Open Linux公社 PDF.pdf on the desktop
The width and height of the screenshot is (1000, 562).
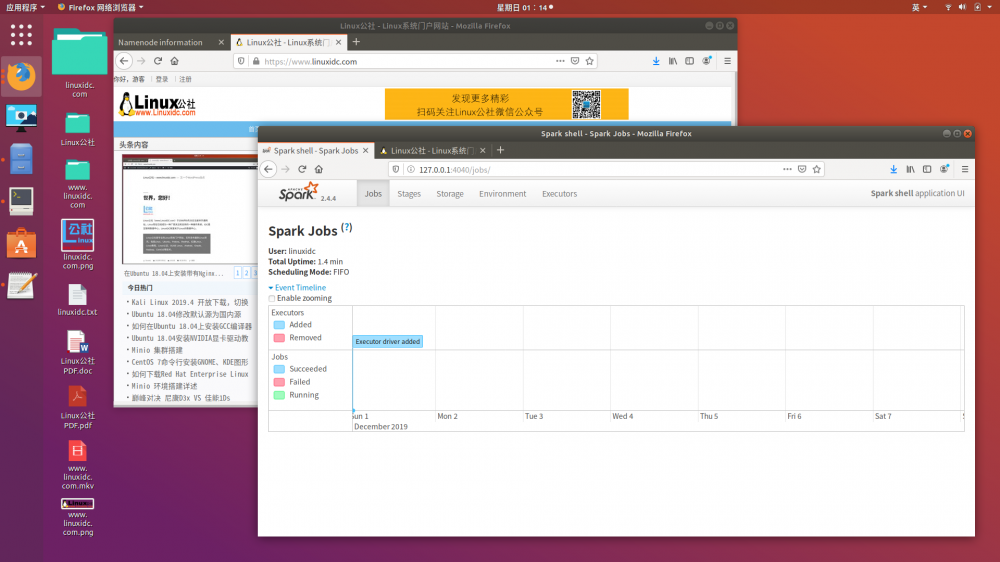point(77,408)
